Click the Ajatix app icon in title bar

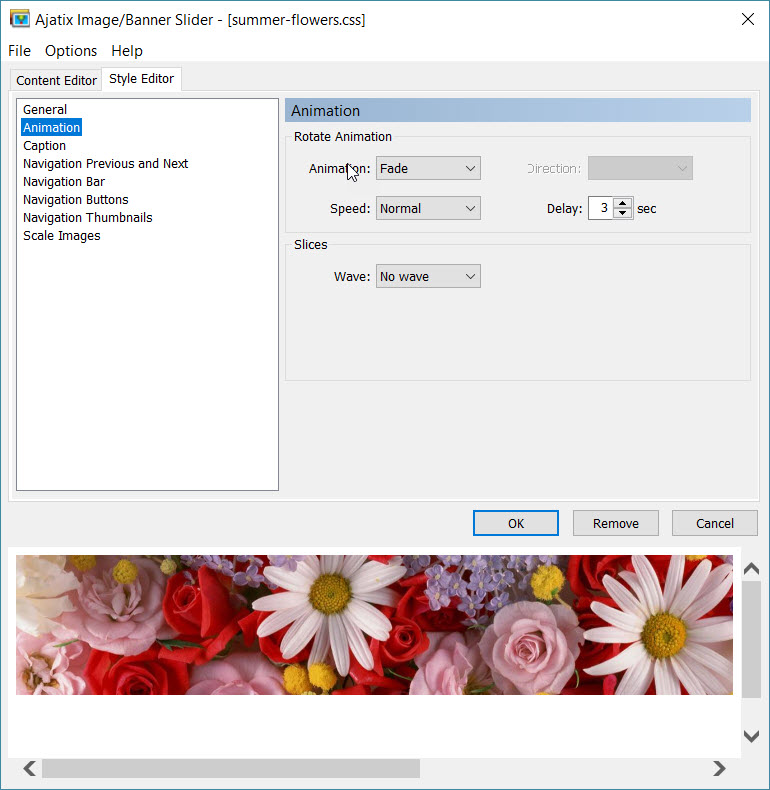[x=20, y=19]
